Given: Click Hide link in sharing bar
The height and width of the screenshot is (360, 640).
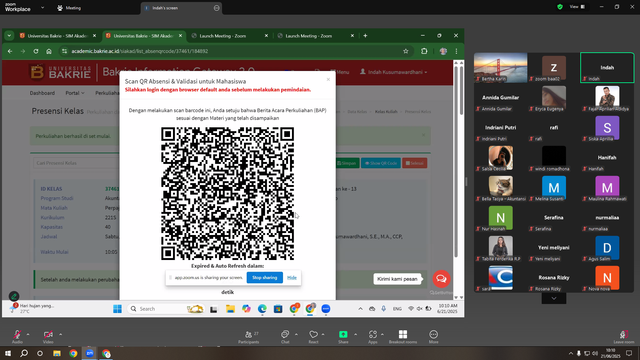Looking at the screenshot, I should (292, 278).
